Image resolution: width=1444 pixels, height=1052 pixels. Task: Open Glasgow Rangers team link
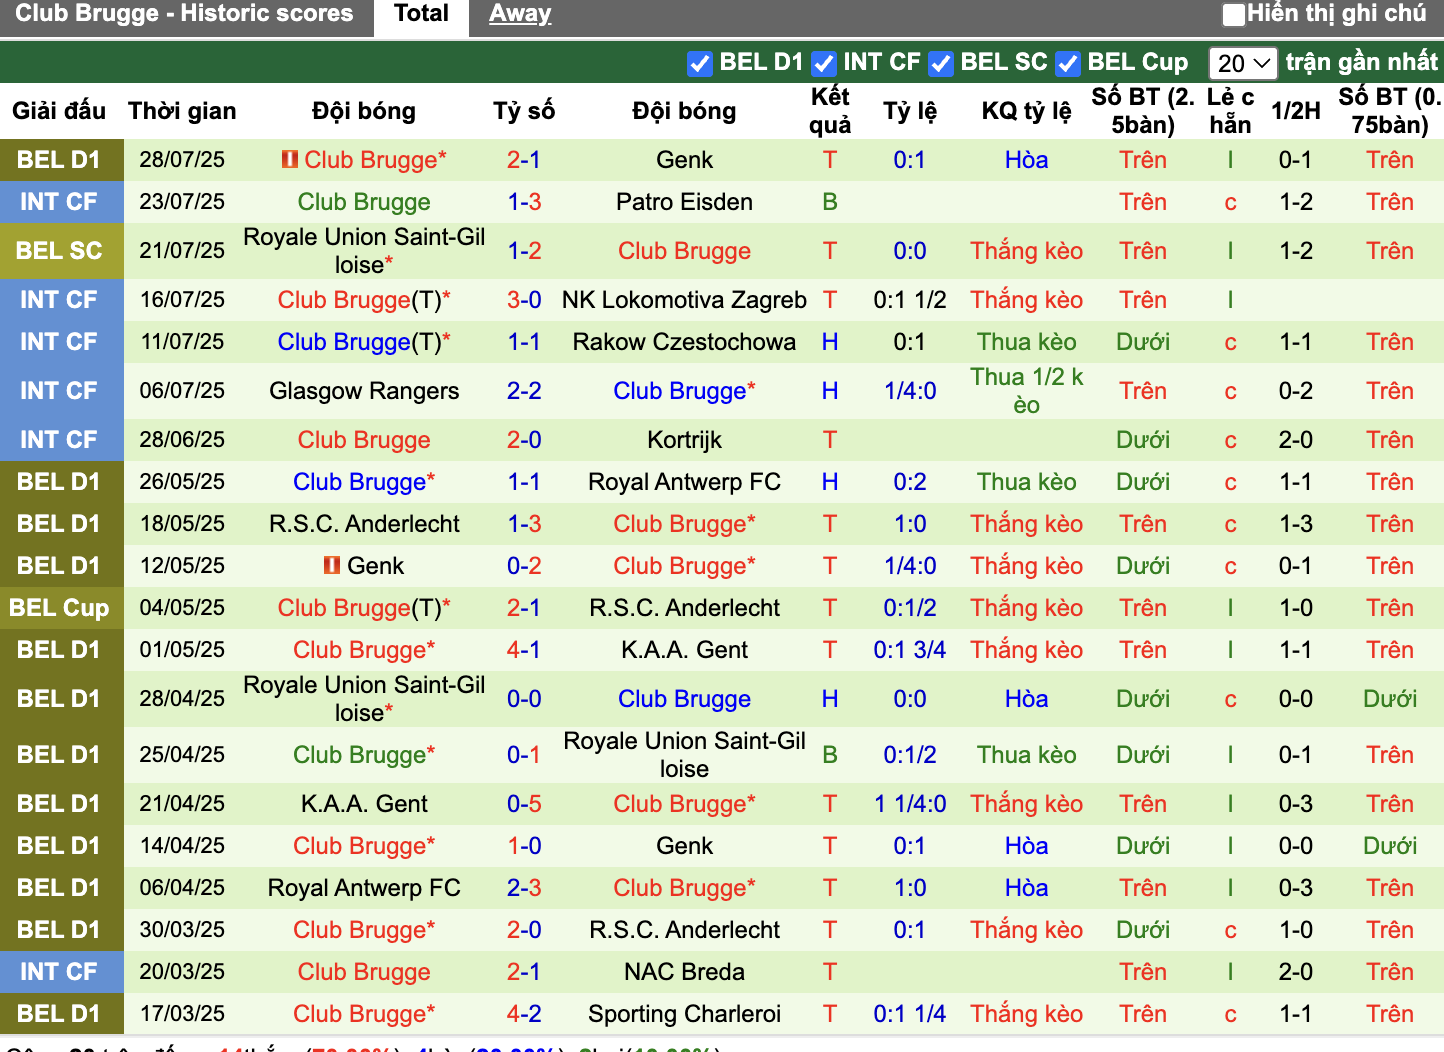click(x=364, y=391)
